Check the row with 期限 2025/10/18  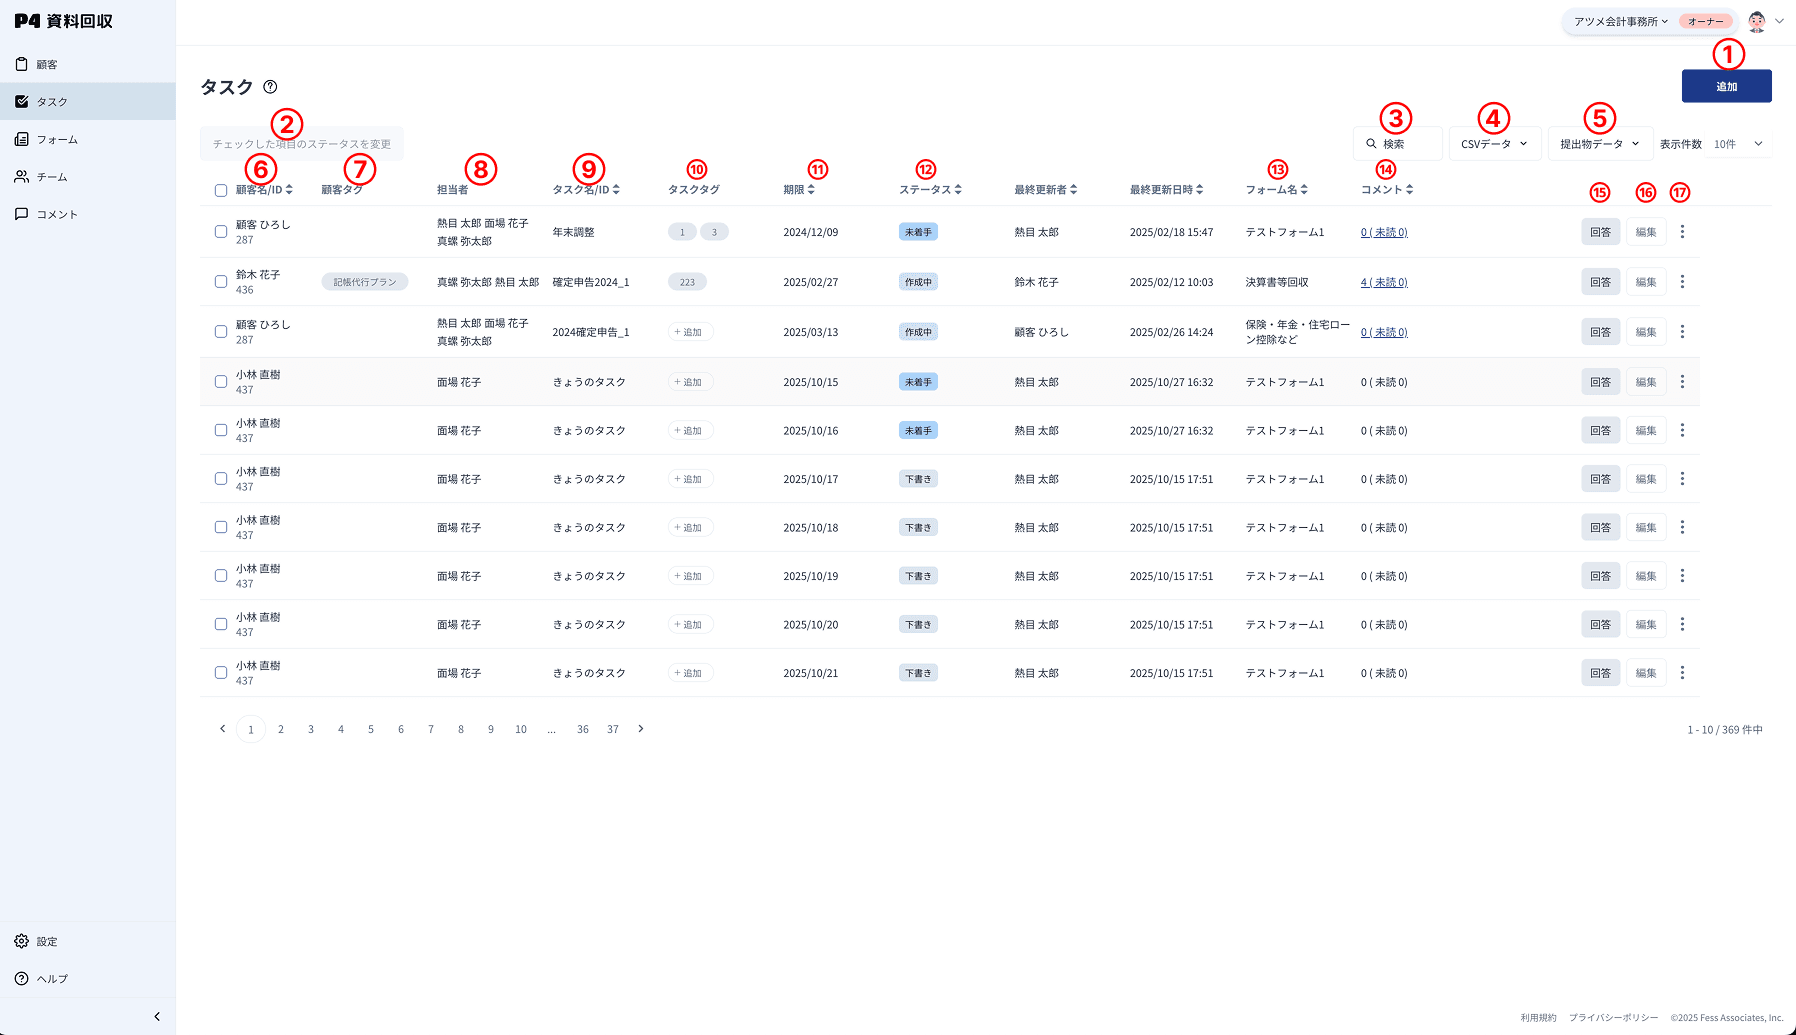pos(221,527)
